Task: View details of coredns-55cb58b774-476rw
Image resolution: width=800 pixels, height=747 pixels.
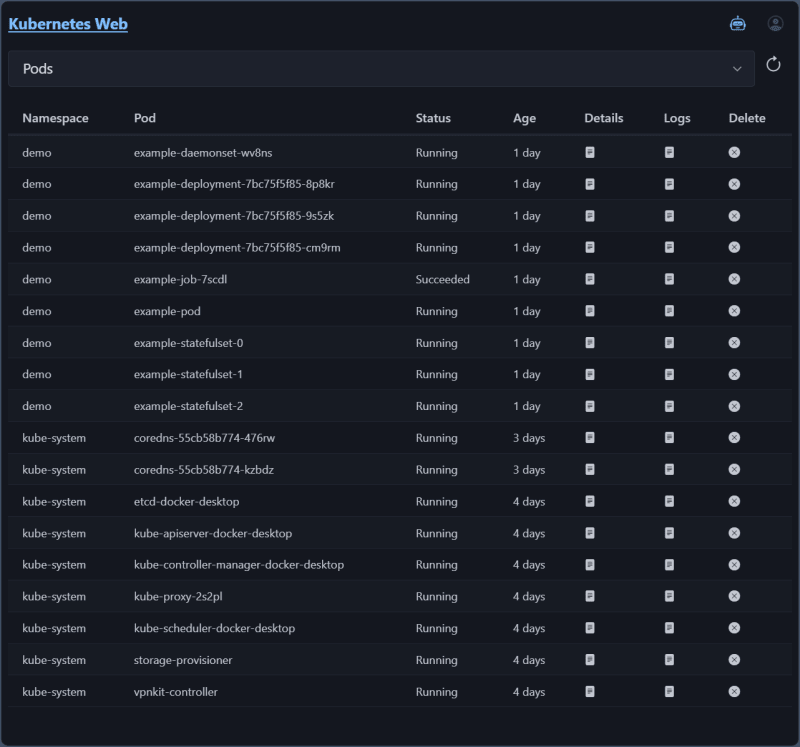Action: pyautogui.click(x=590, y=438)
